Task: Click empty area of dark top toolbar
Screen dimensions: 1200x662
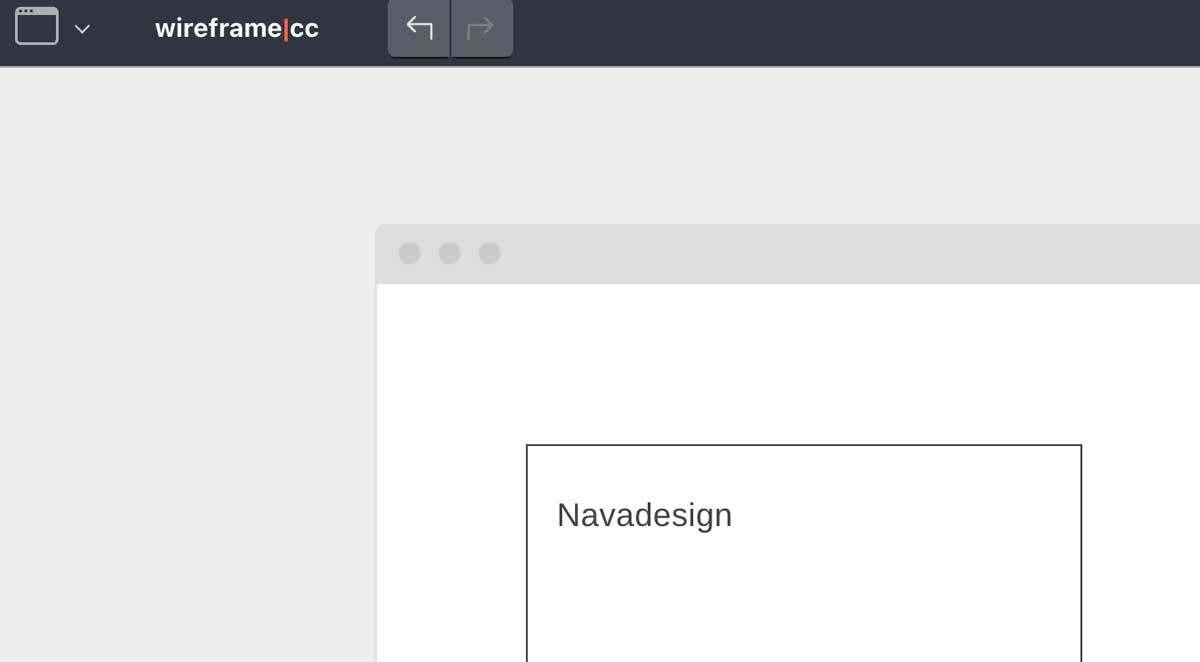Action: click(850, 30)
